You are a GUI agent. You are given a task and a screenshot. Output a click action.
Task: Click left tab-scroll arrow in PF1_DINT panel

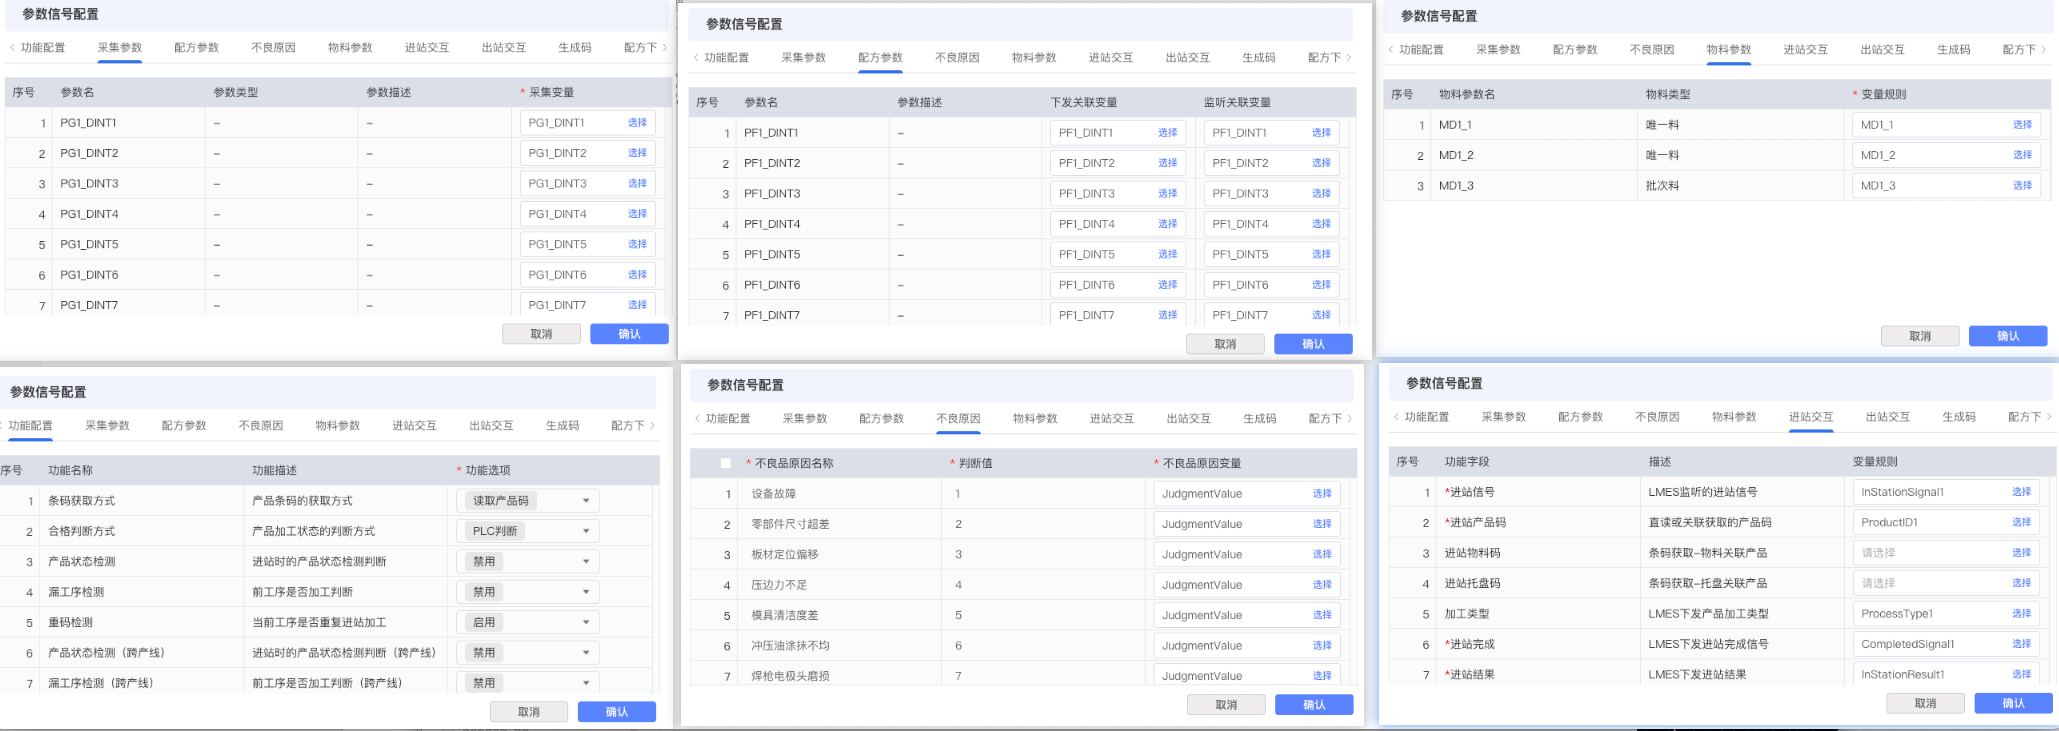pyautogui.click(x=696, y=58)
